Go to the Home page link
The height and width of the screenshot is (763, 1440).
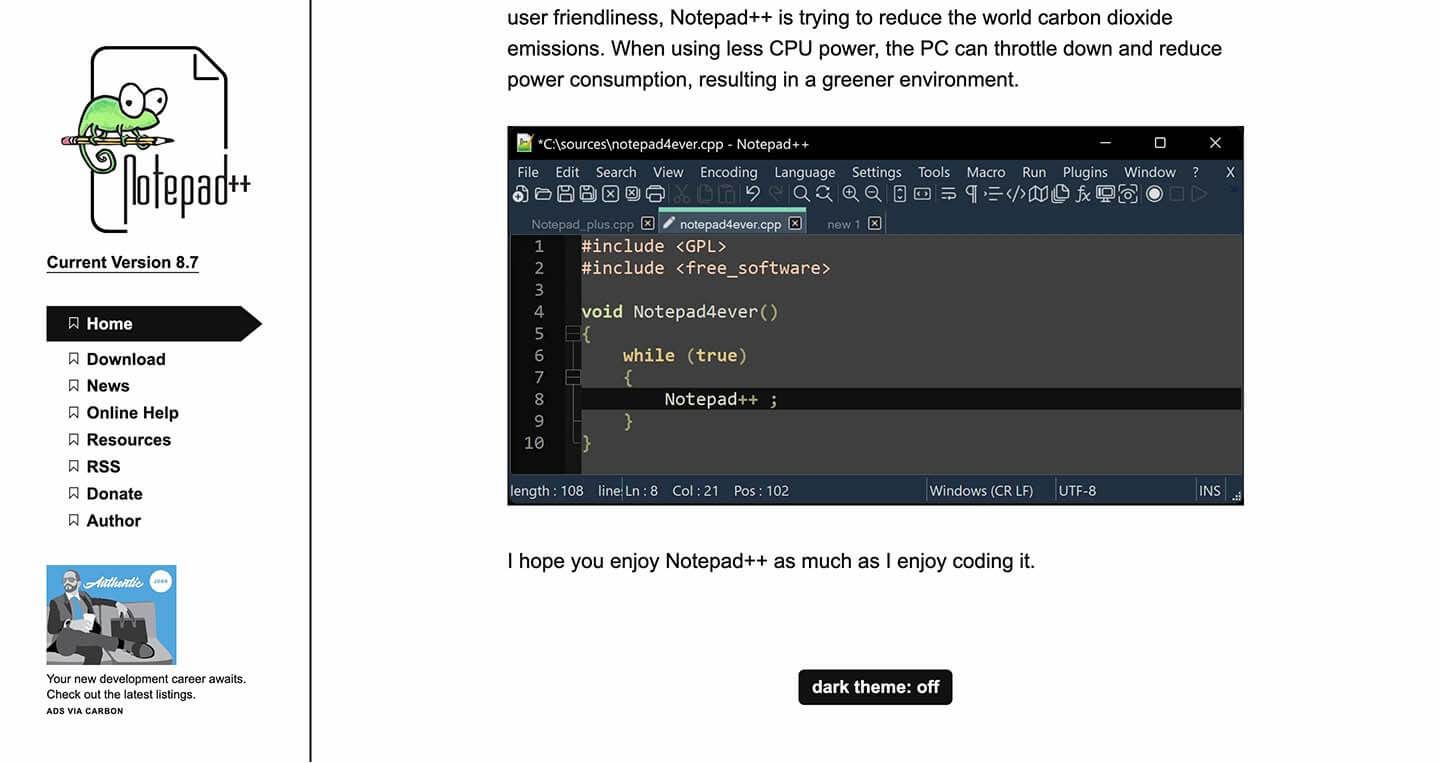[x=109, y=324]
